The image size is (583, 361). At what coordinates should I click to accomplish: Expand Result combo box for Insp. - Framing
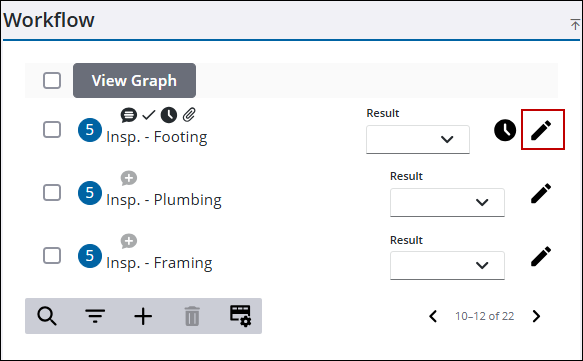pyautogui.click(x=447, y=265)
